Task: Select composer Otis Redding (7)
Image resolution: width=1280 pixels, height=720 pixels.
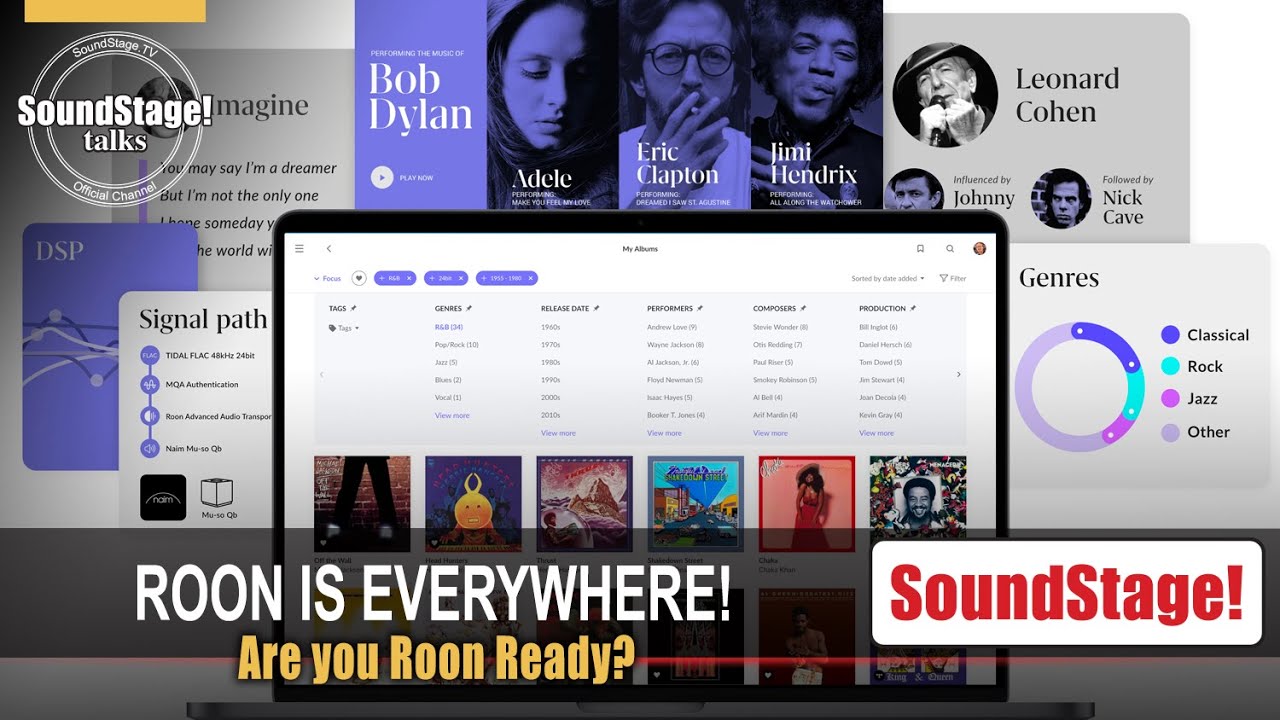Action: 778,345
